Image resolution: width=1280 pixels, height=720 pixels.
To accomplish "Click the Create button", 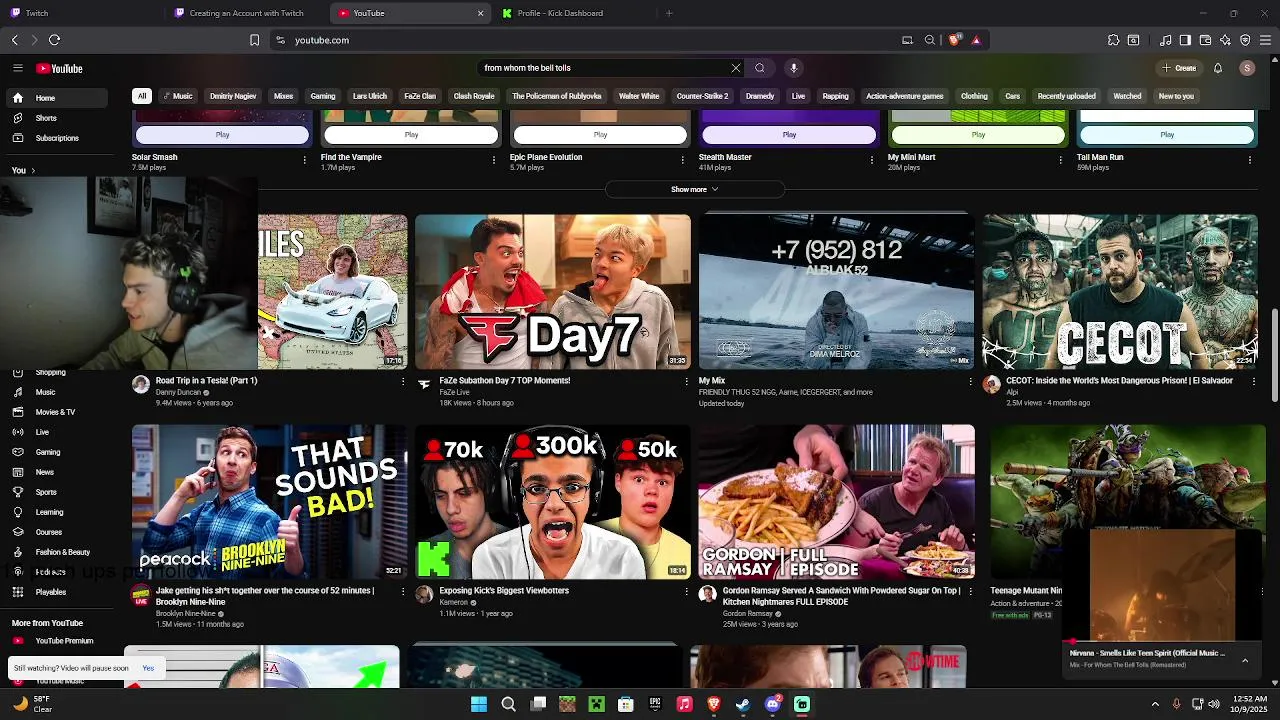I will point(1179,68).
